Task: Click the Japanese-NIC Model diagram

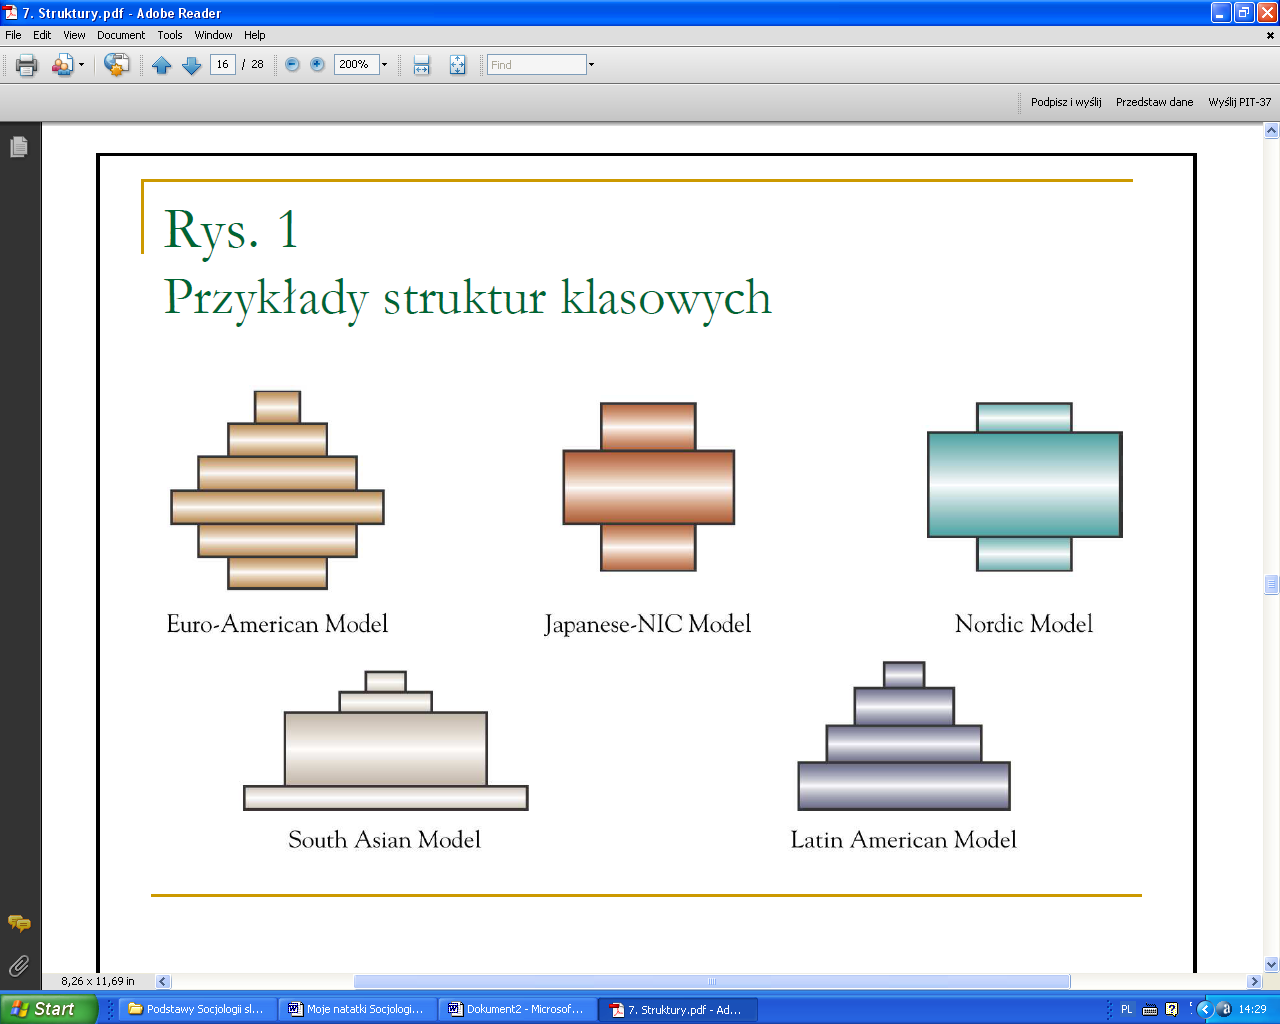Action: pos(648,487)
